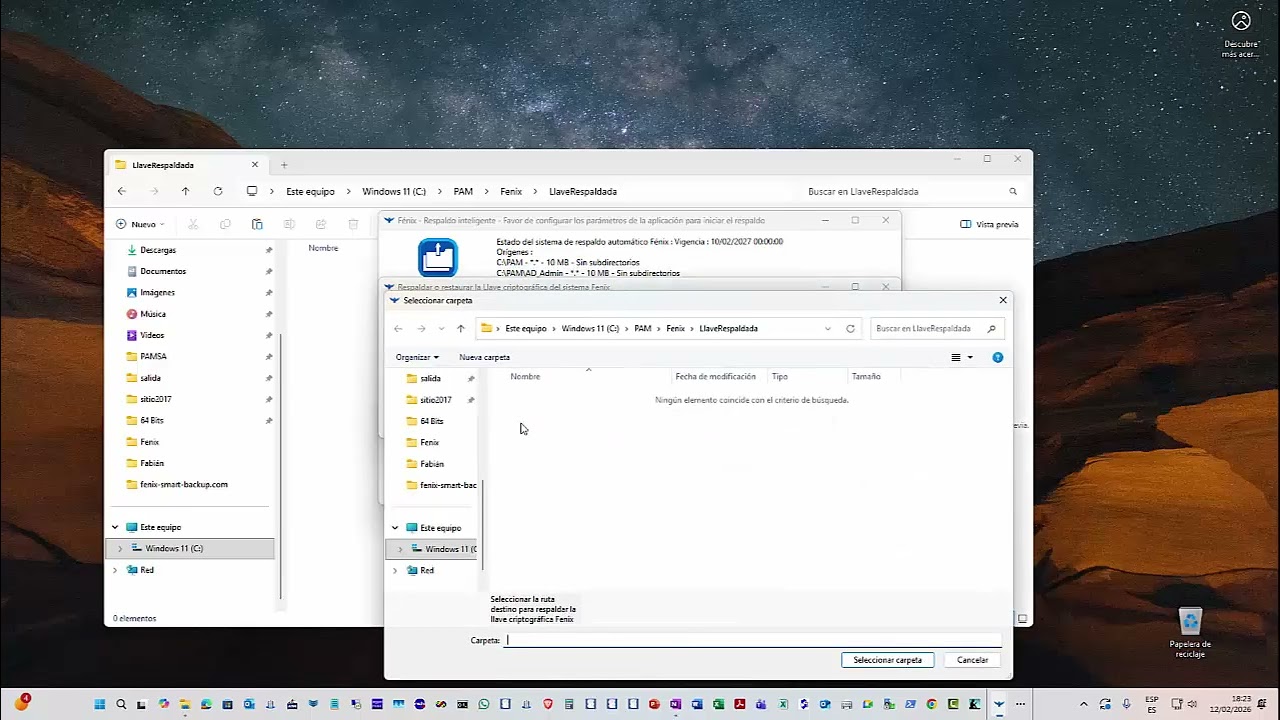1280x720 pixels.
Task: Open help in Seleccionar carpeta dialog
Action: point(997,357)
